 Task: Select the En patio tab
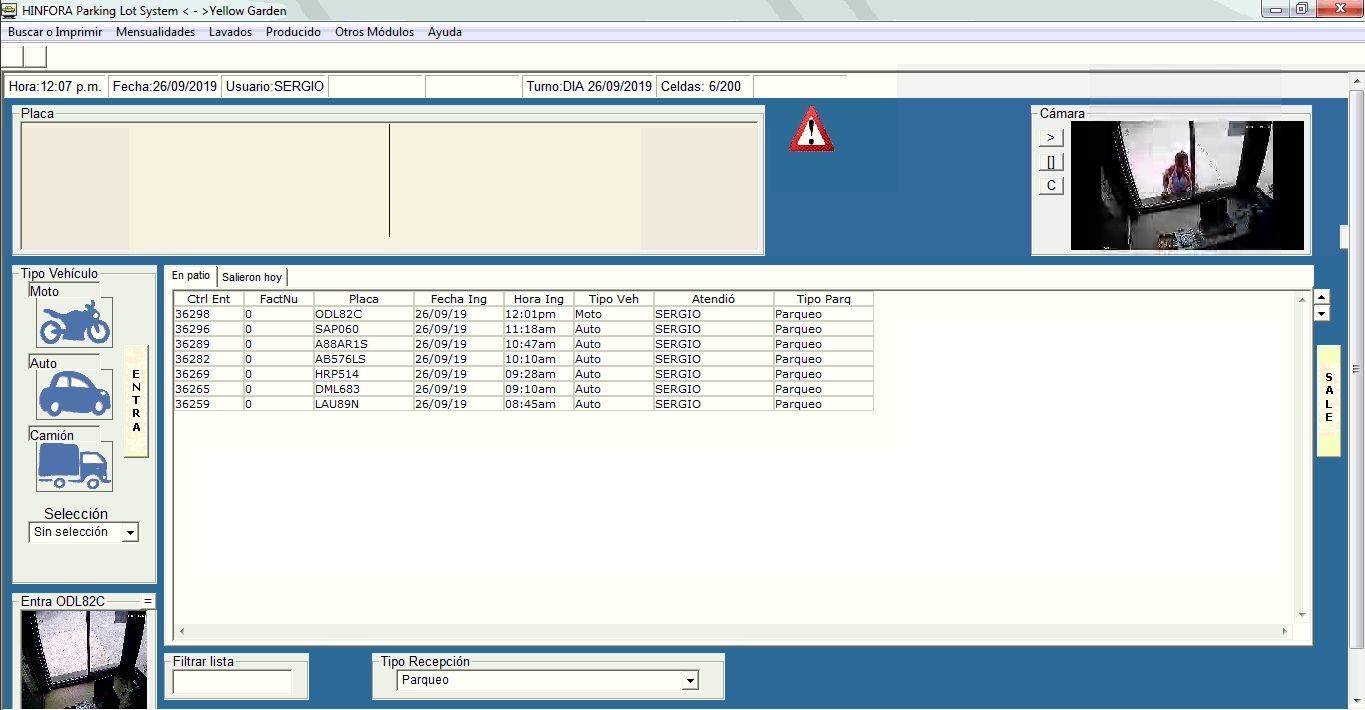point(191,276)
